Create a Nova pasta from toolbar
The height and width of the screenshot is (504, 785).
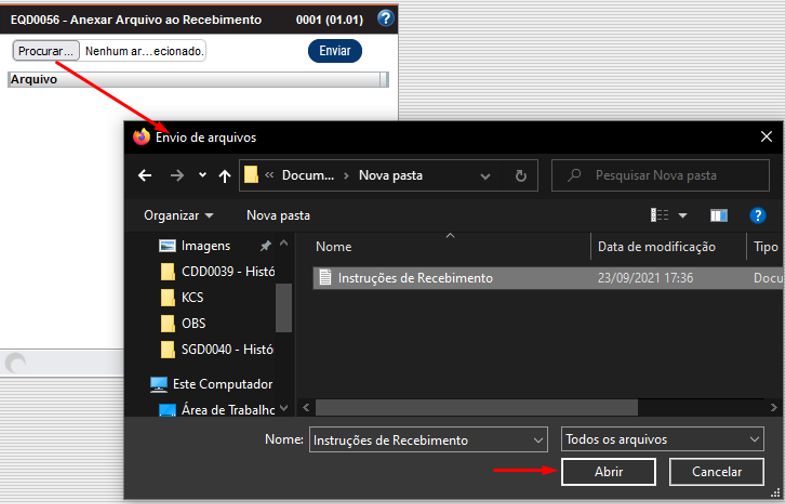pos(278,215)
